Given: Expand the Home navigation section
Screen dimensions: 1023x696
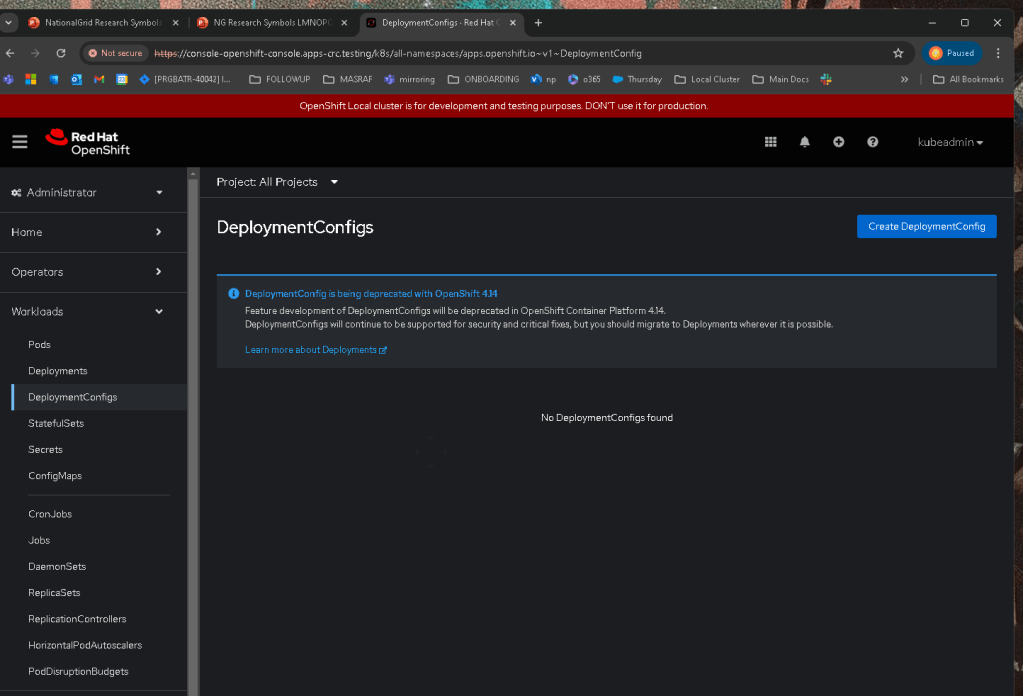Looking at the screenshot, I should (87, 232).
